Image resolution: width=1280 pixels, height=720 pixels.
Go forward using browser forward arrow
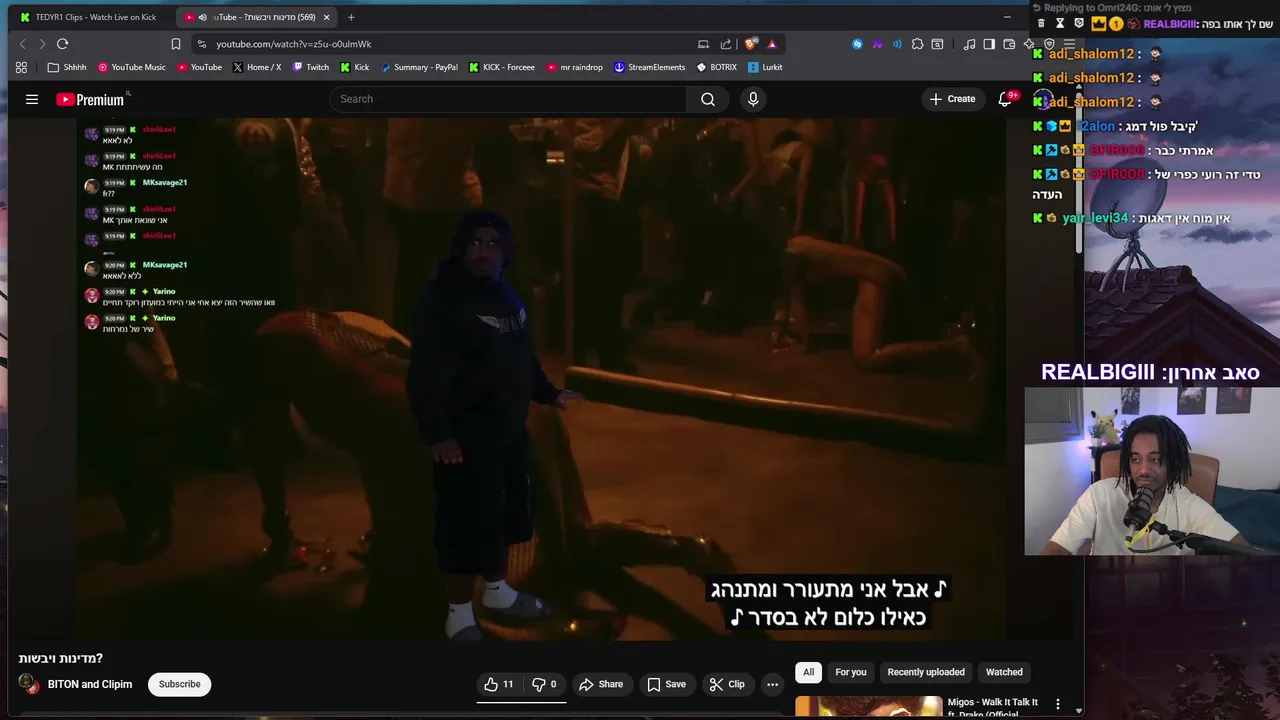coord(42,44)
